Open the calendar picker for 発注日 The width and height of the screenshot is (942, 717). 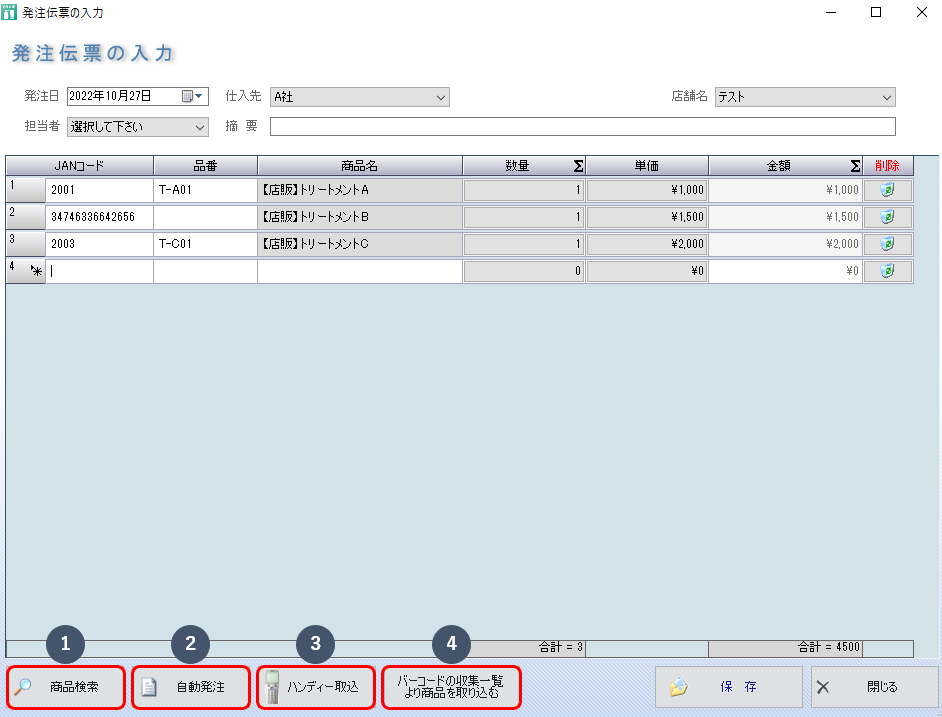click(x=192, y=97)
